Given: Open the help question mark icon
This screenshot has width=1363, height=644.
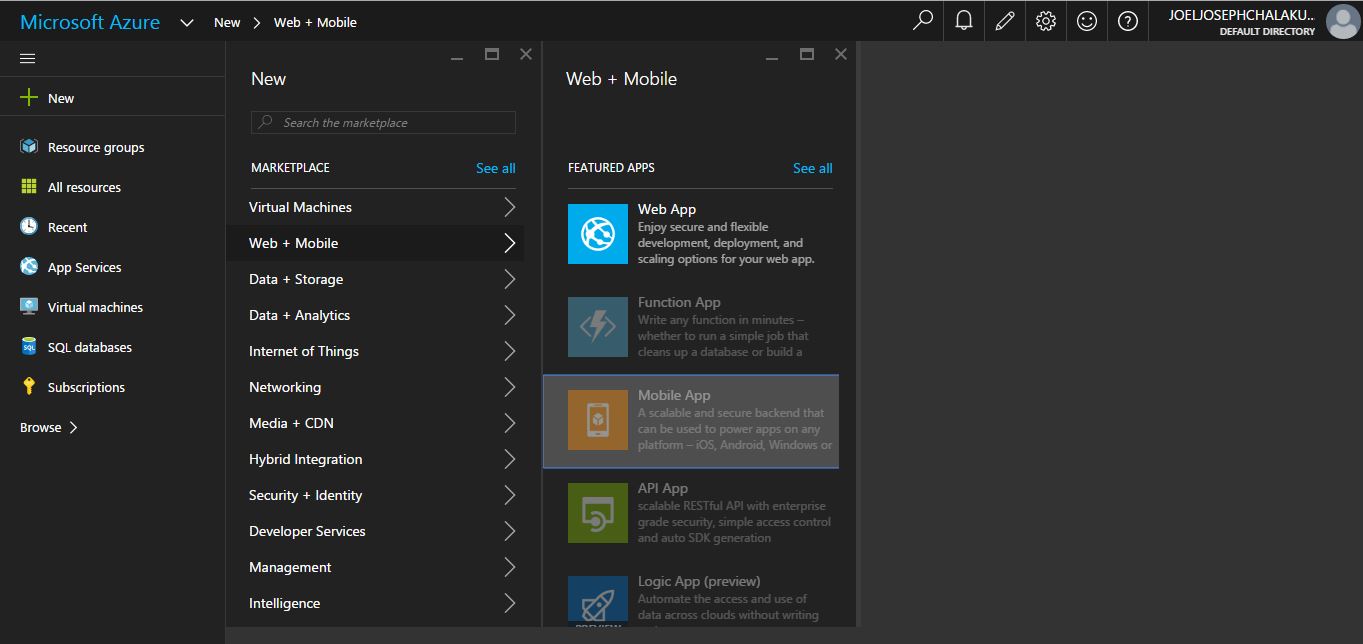Looking at the screenshot, I should [x=1128, y=20].
